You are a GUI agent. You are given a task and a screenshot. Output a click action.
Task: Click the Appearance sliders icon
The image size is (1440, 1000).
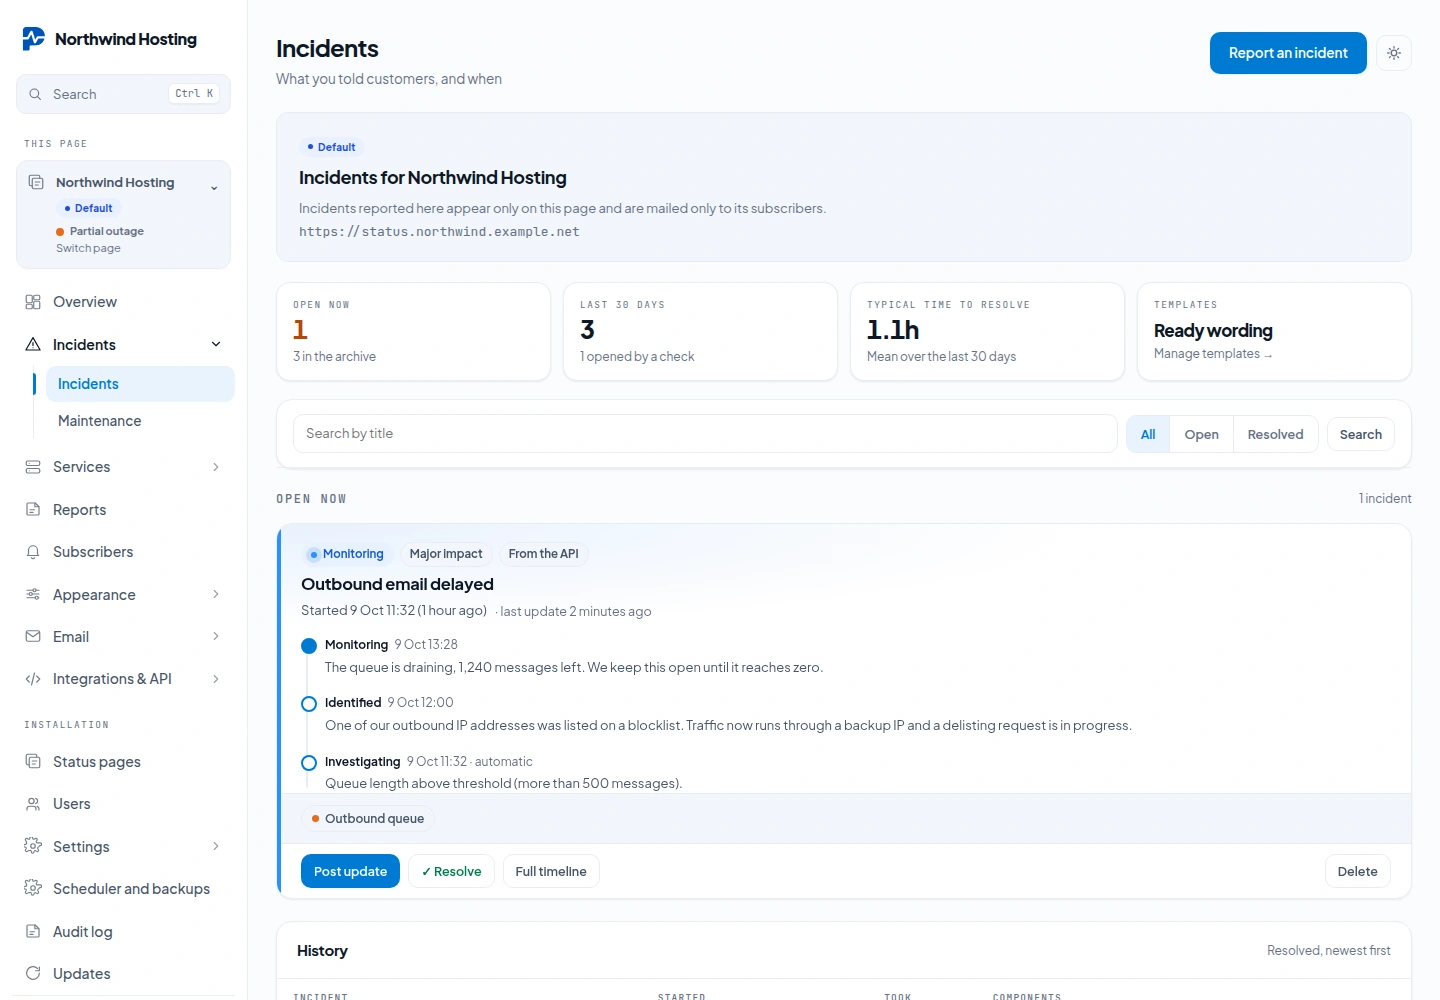click(33, 594)
